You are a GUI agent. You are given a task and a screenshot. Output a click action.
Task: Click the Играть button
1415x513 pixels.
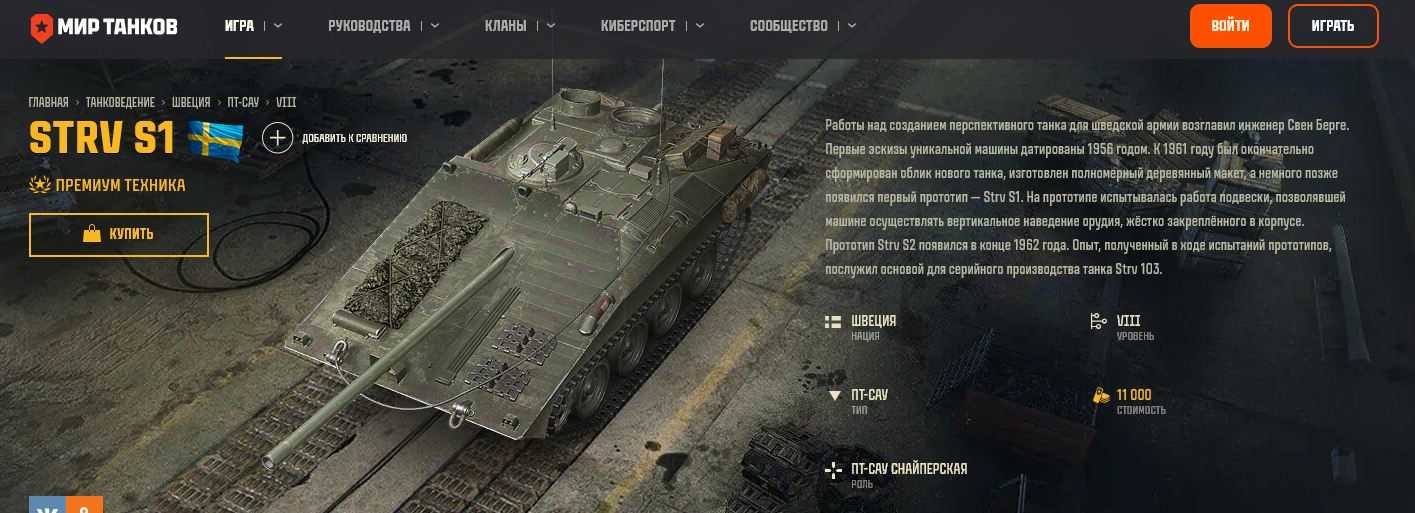(1333, 26)
